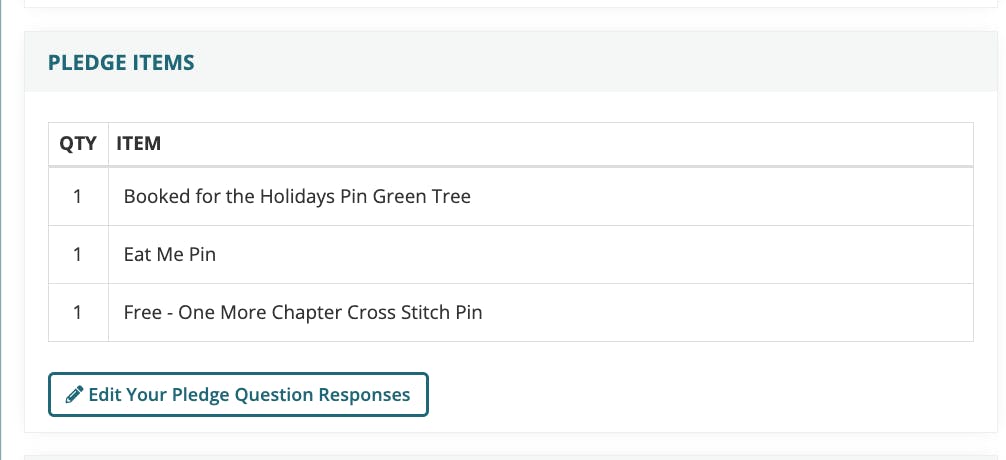The height and width of the screenshot is (460, 1006).
Task: Open Edit Your Pledge Question Responses
Action: pos(238,394)
